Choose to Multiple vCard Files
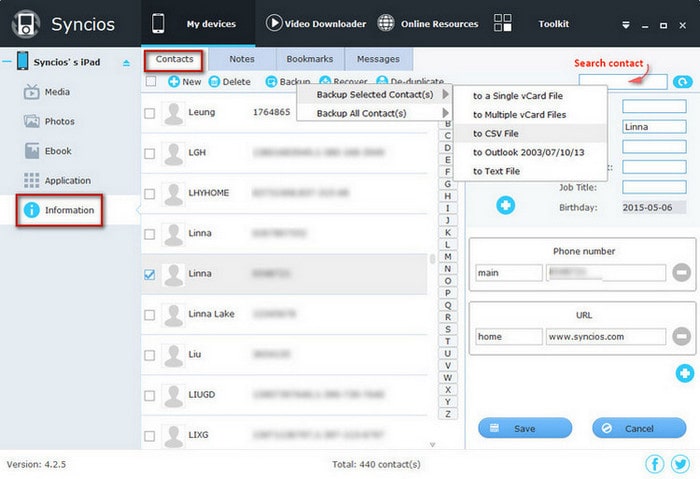The height and width of the screenshot is (479, 700). click(530, 115)
